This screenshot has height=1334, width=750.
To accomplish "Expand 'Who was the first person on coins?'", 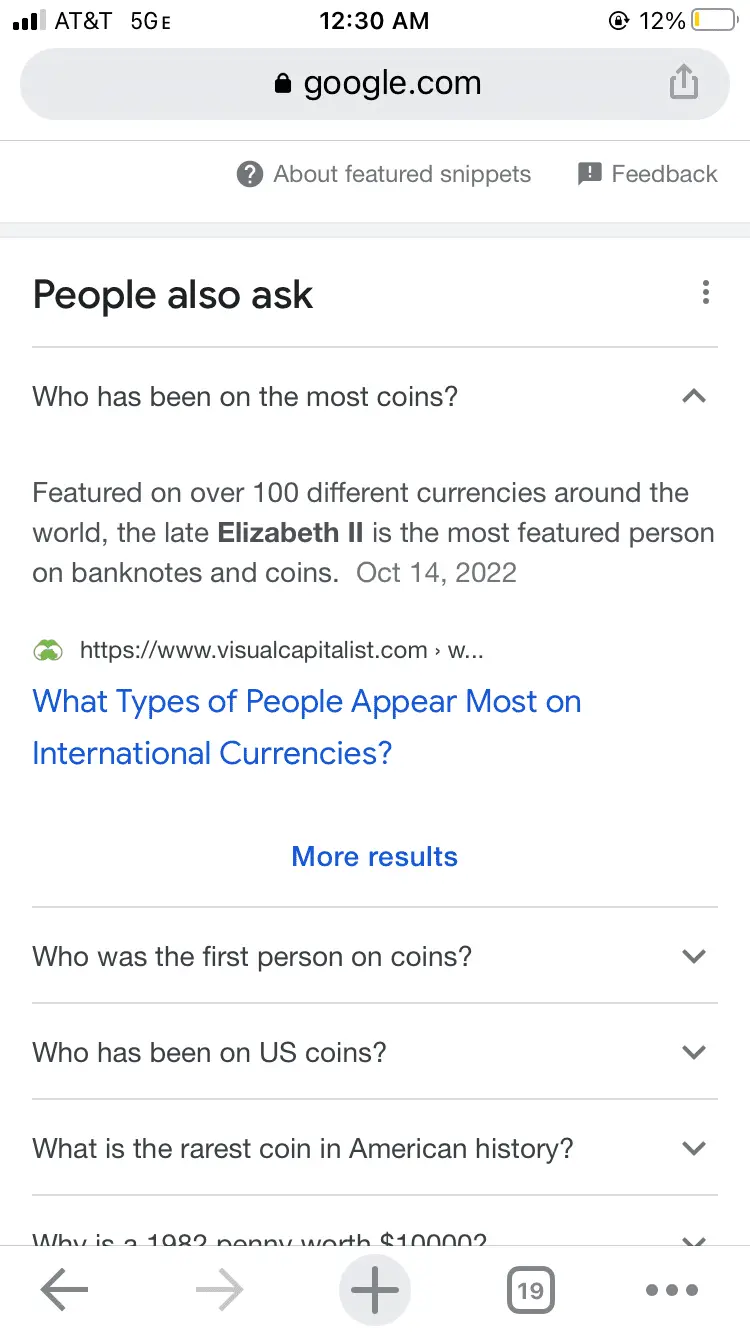I will coord(693,957).
